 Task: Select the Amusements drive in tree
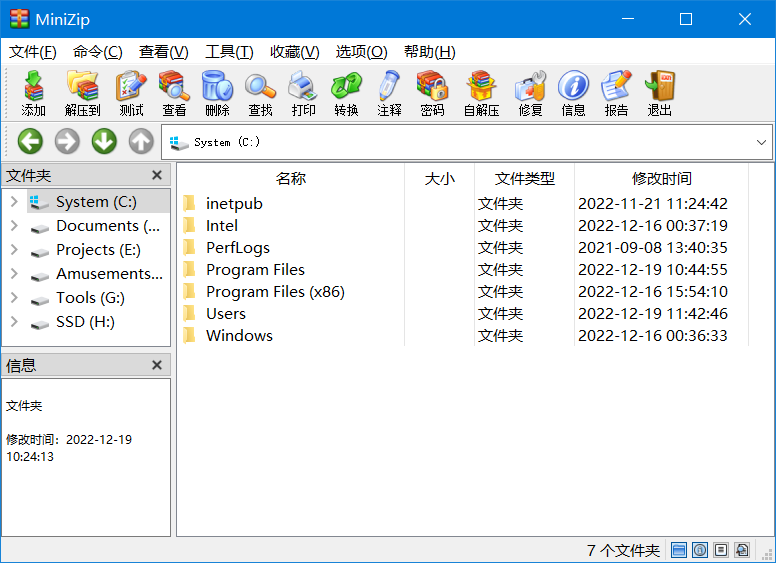tap(96, 274)
